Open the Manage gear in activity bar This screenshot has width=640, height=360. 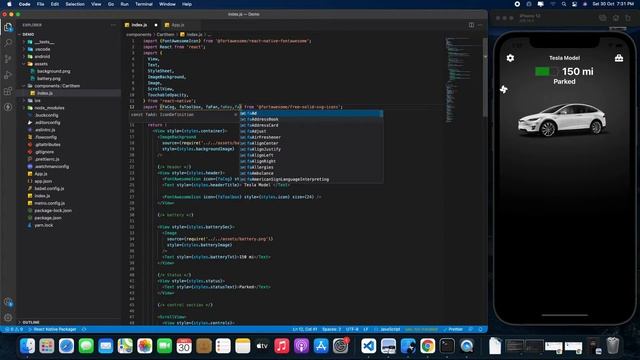pos(8,317)
